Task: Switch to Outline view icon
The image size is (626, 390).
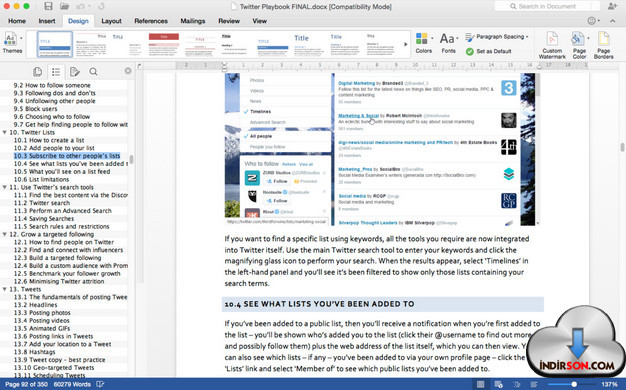Action: [516, 384]
